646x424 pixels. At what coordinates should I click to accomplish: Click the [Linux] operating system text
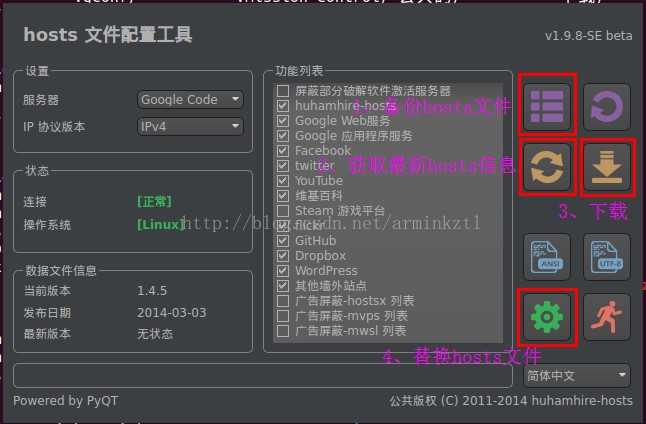[x=161, y=225]
